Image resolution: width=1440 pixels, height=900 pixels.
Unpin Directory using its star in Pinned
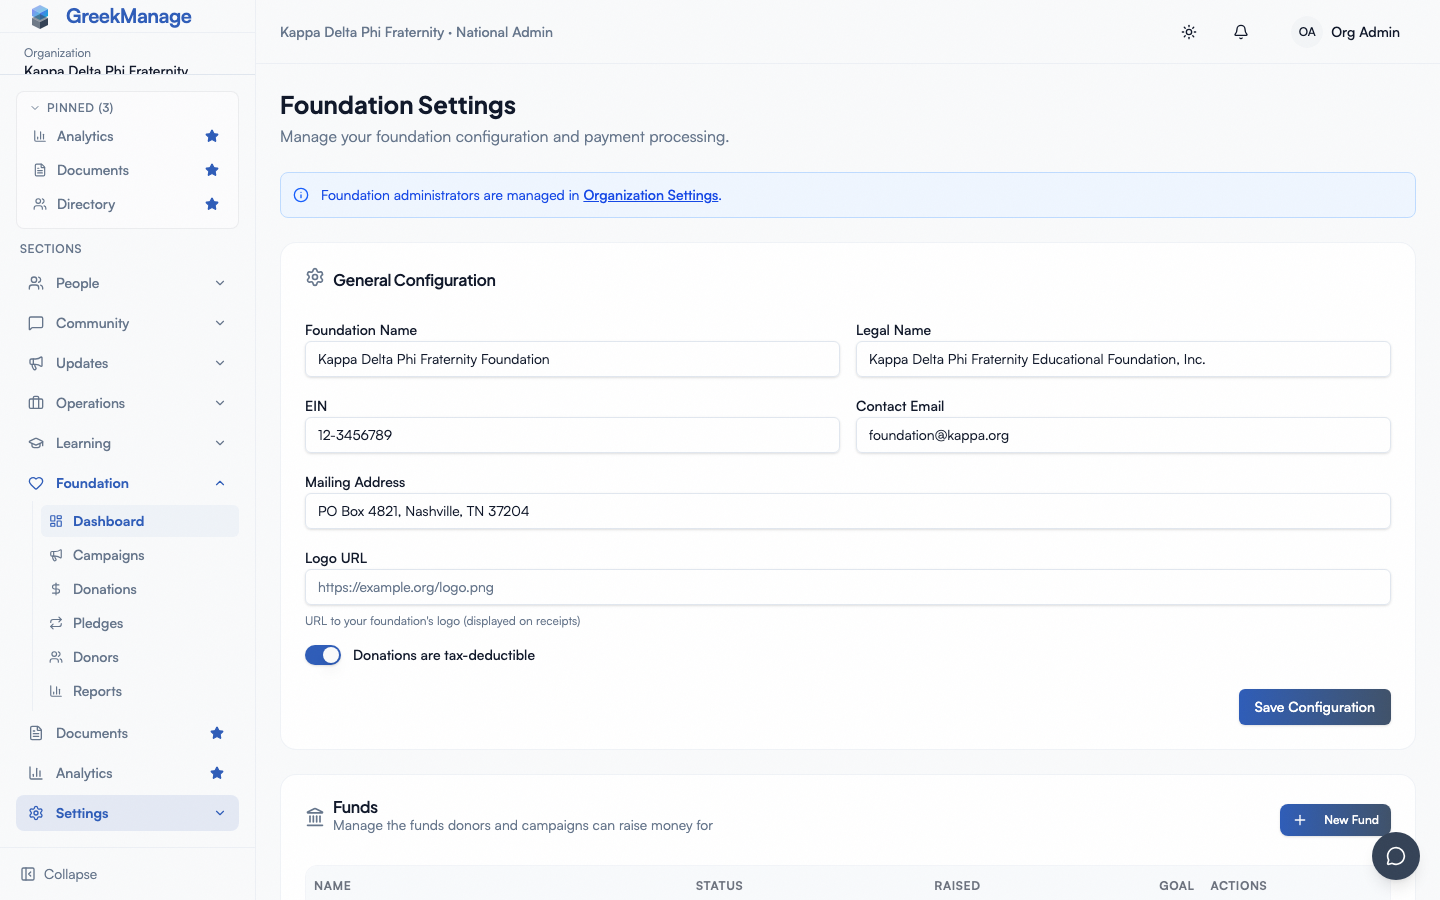click(212, 204)
